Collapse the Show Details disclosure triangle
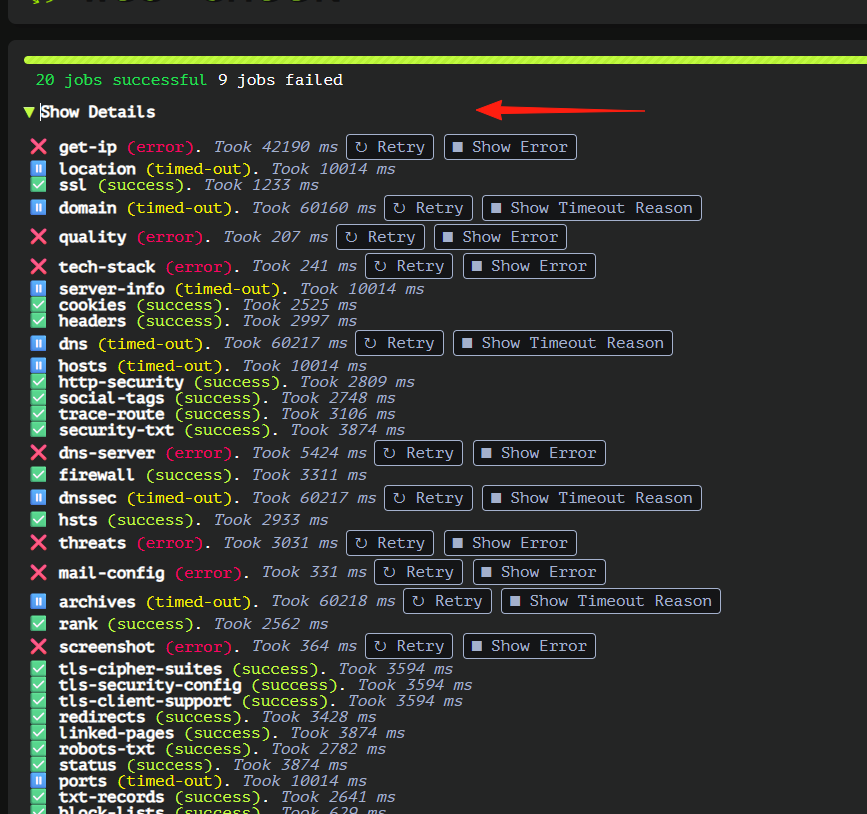The height and width of the screenshot is (814, 867). point(29,112)
